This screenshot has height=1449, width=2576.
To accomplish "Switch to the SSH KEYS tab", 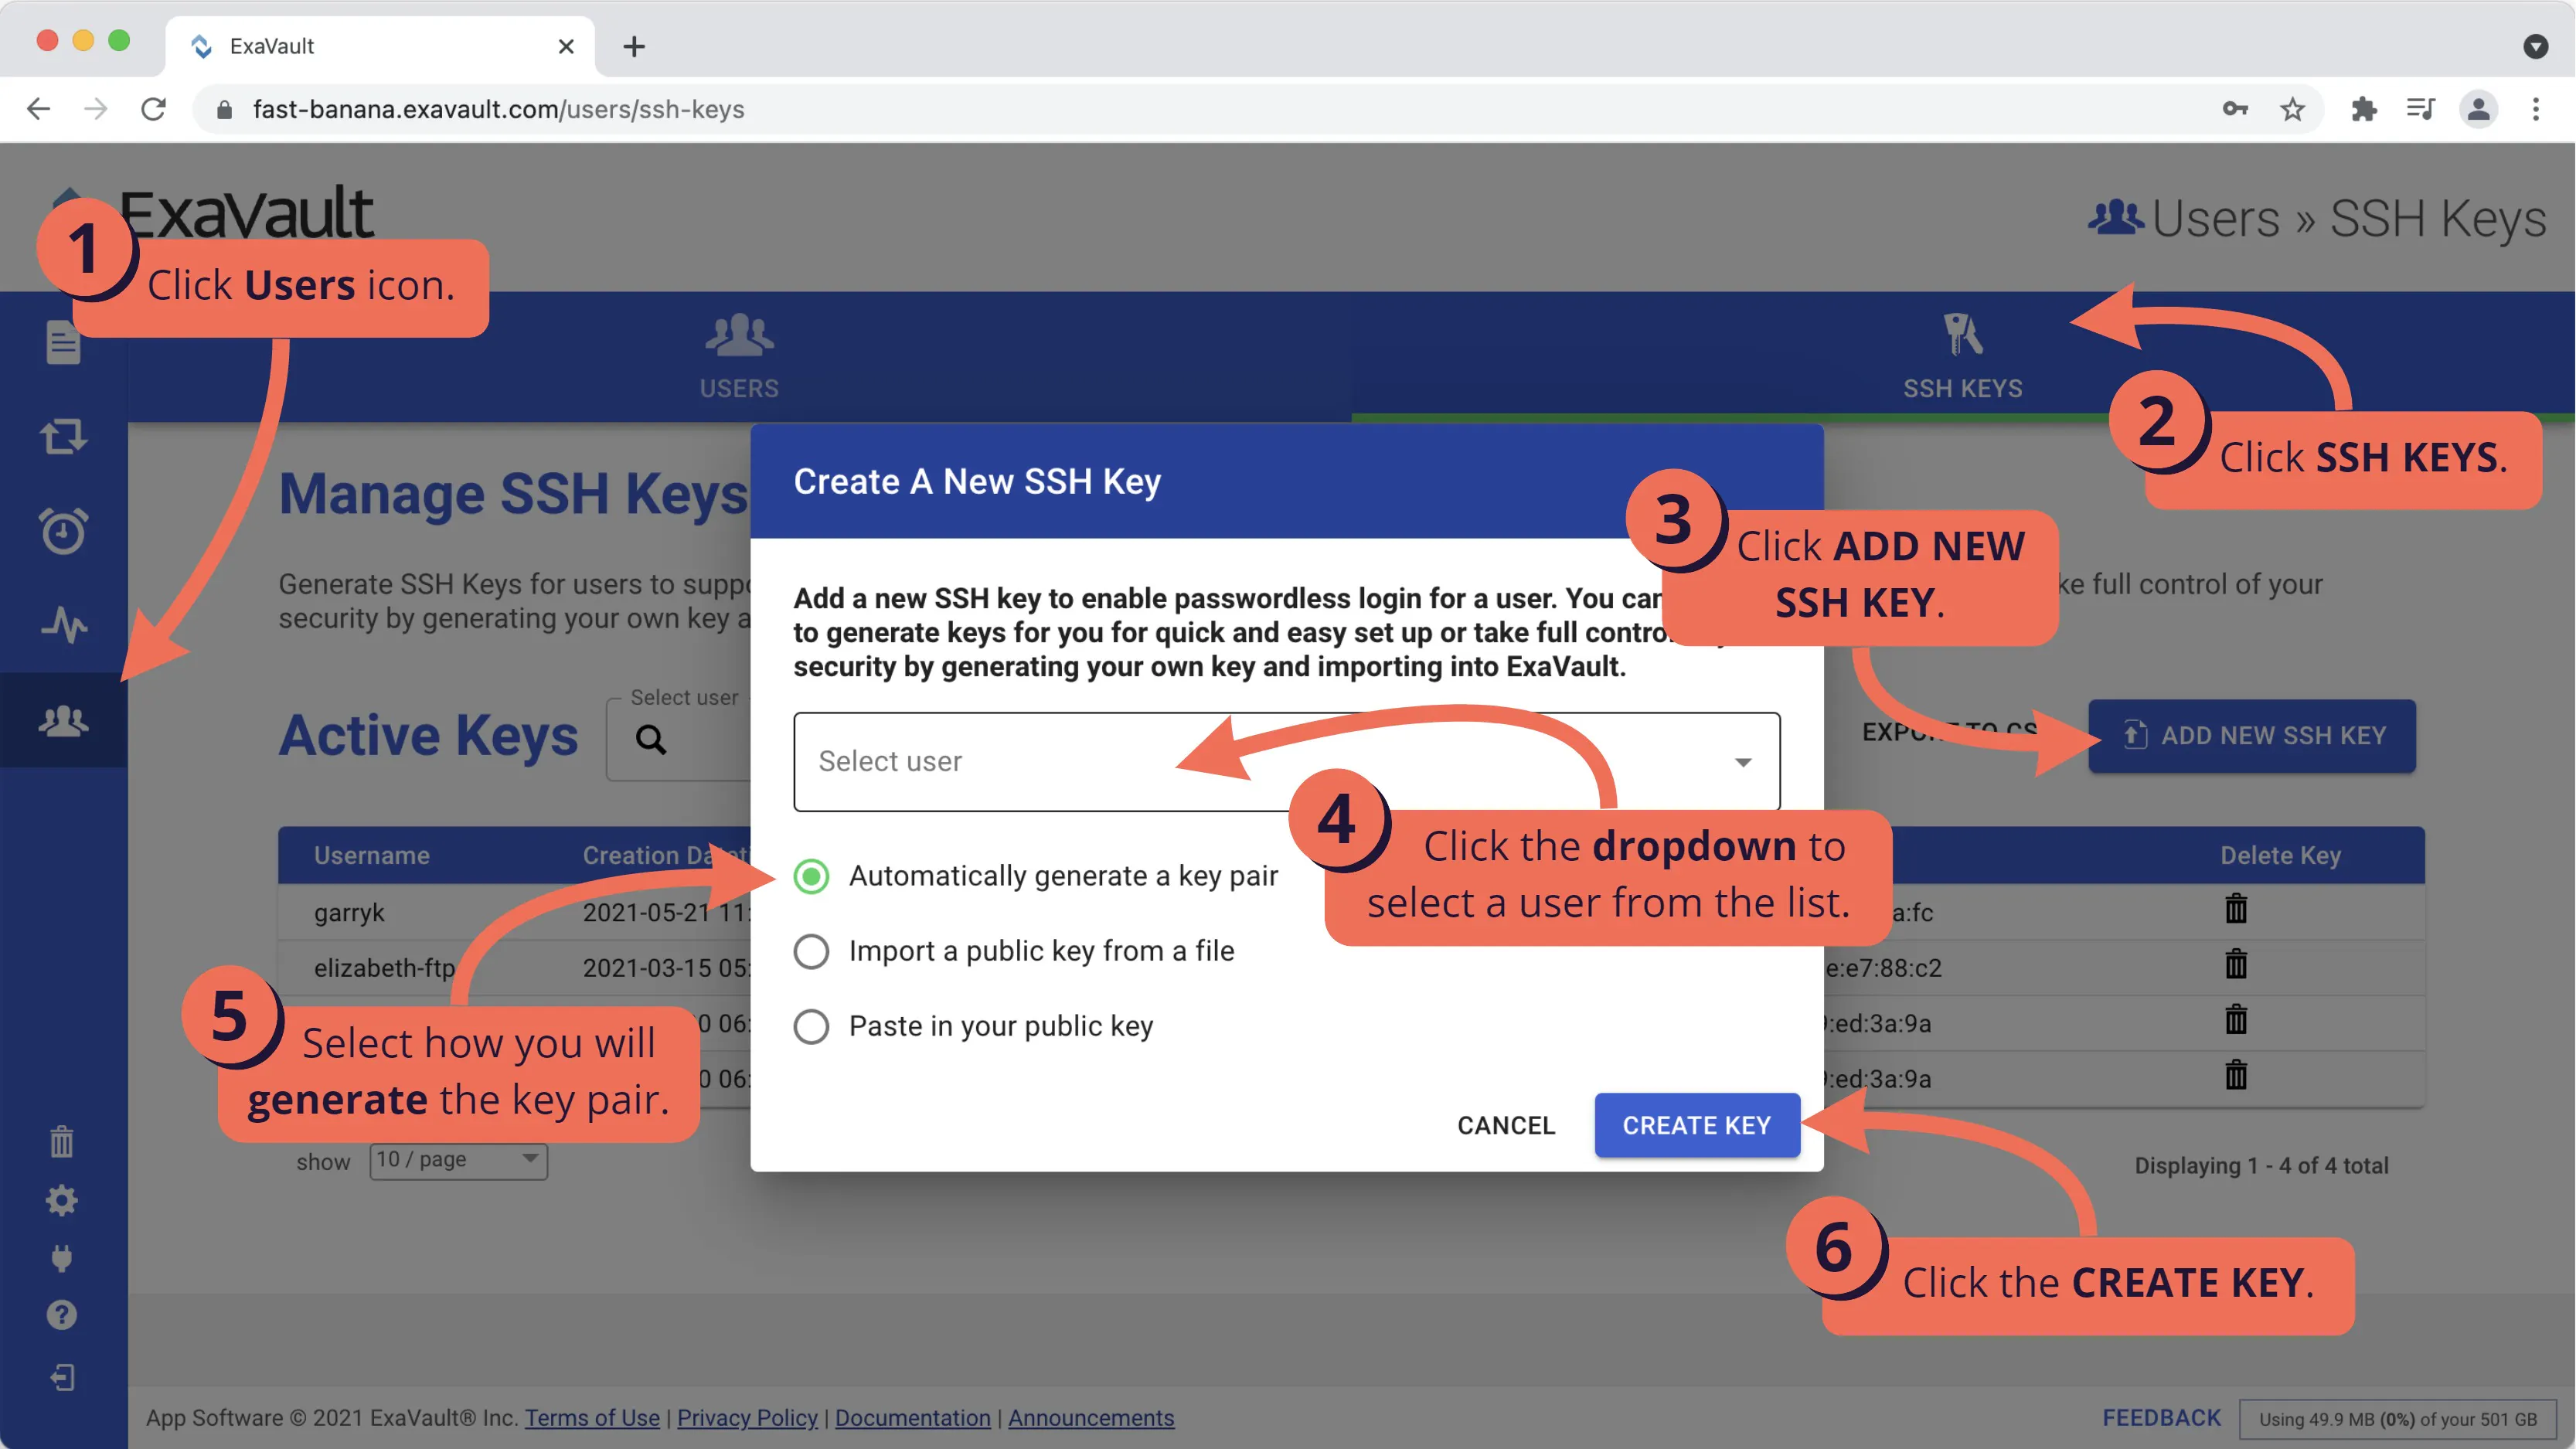I will [1962, 356].
